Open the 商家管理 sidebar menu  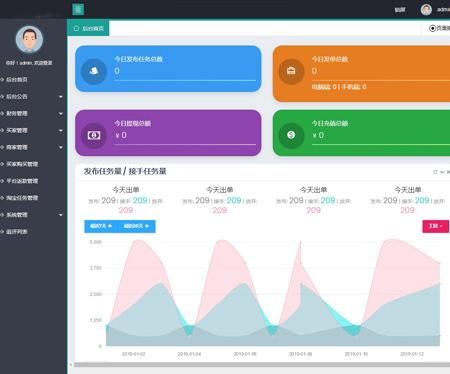17,147
